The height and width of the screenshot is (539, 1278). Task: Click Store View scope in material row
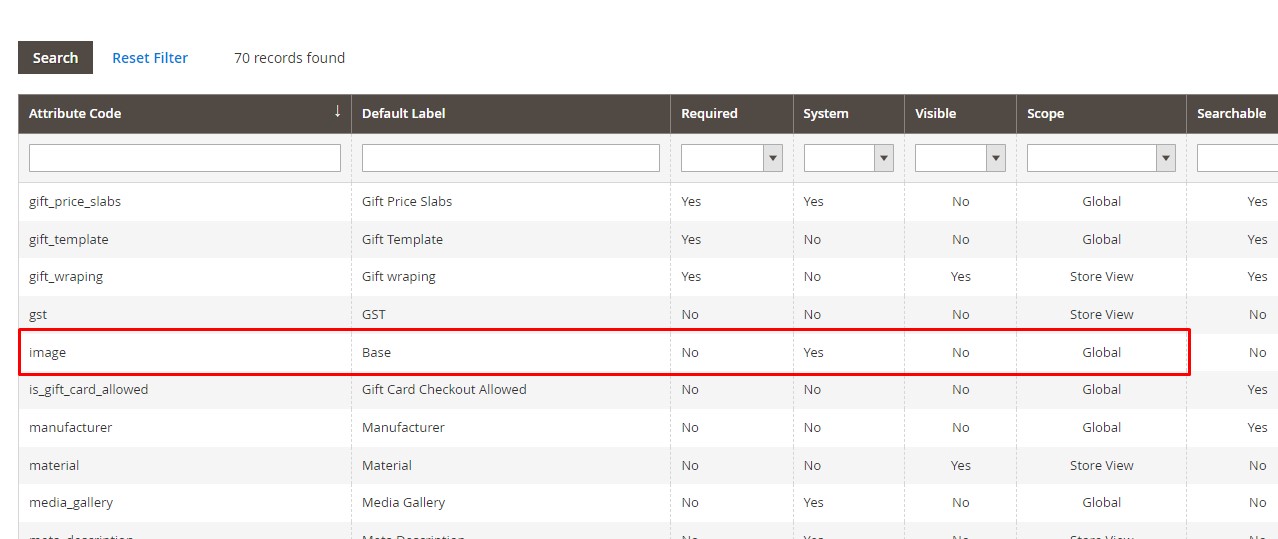(1101, 465)
